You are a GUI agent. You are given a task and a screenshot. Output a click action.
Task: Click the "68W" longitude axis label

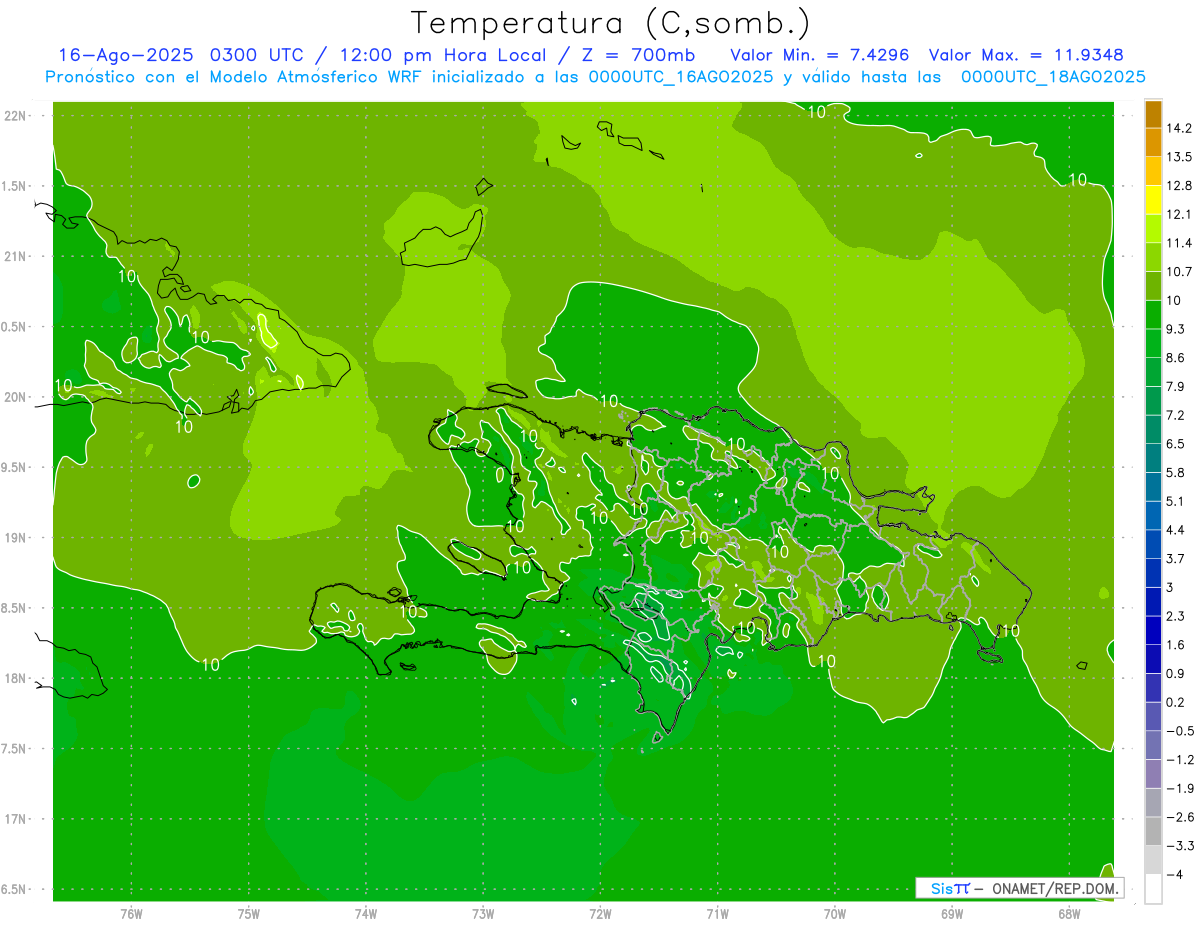(1069, 914)
